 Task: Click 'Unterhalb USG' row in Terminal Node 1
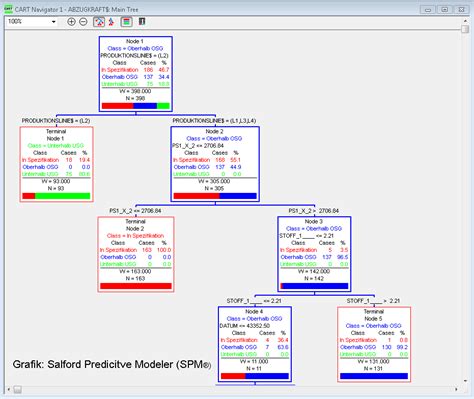pyautogui.click(x=56, y=174)
